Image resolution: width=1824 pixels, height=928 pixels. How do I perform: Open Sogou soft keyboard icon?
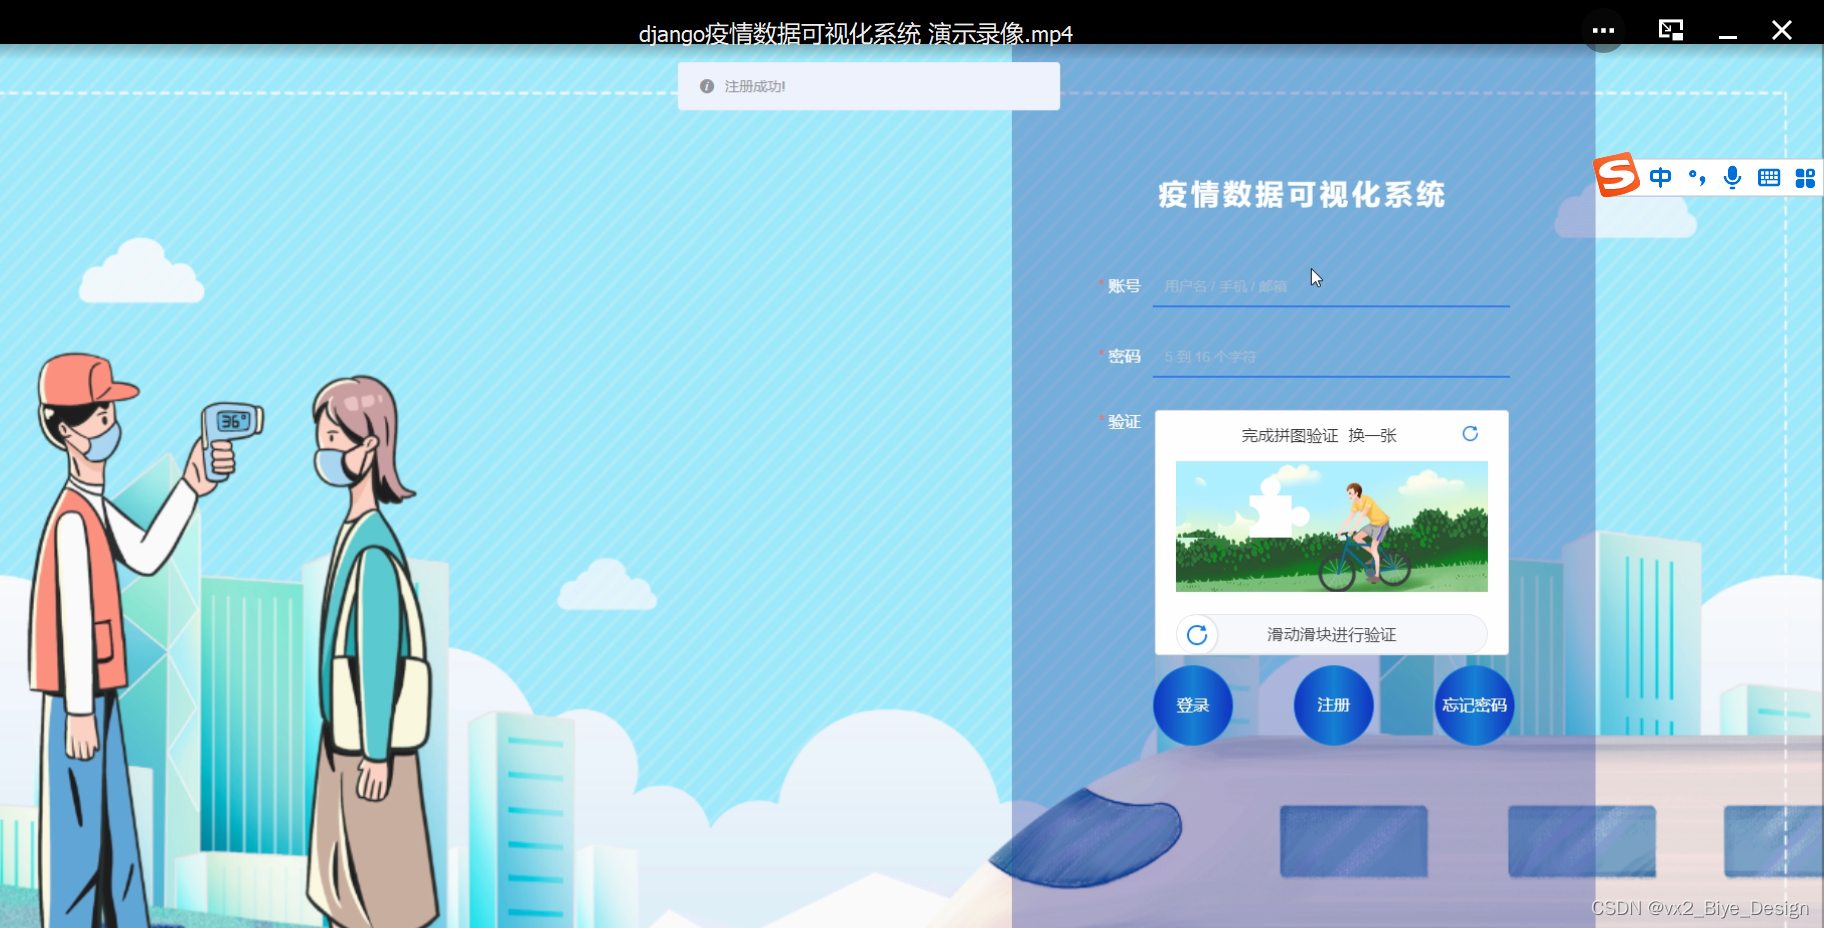1769,178
